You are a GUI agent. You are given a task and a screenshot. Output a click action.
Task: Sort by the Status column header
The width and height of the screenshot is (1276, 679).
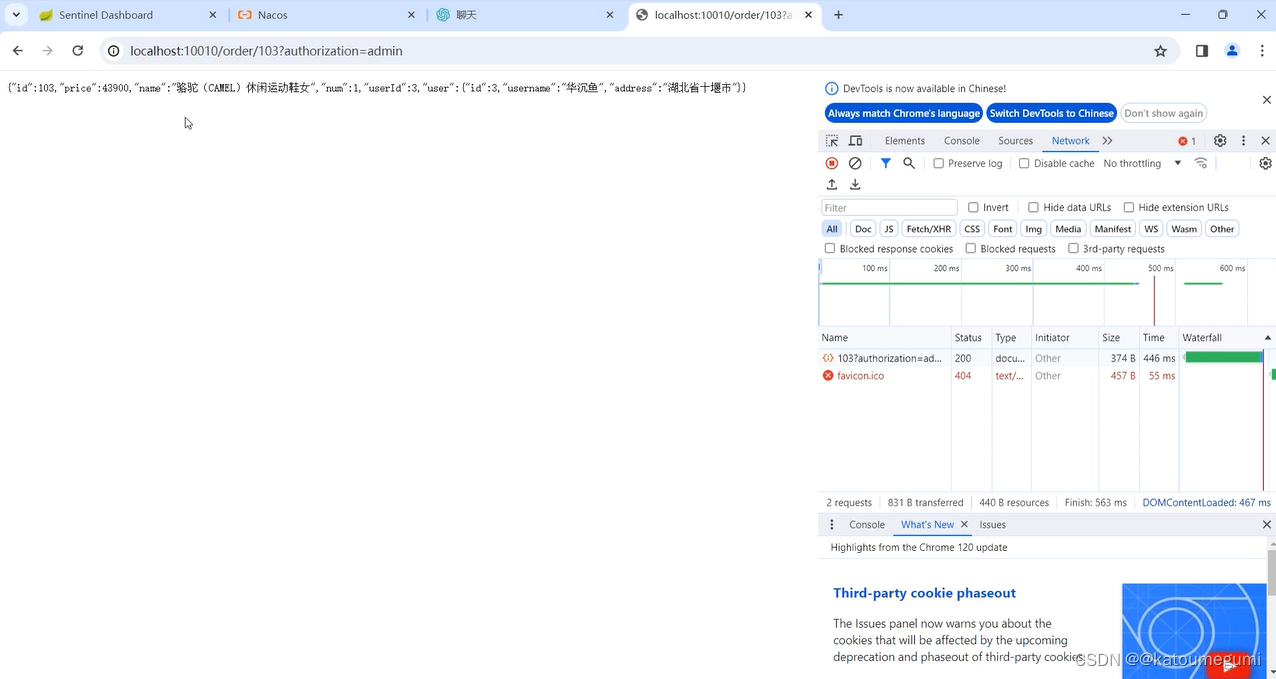tap(970, 338)
